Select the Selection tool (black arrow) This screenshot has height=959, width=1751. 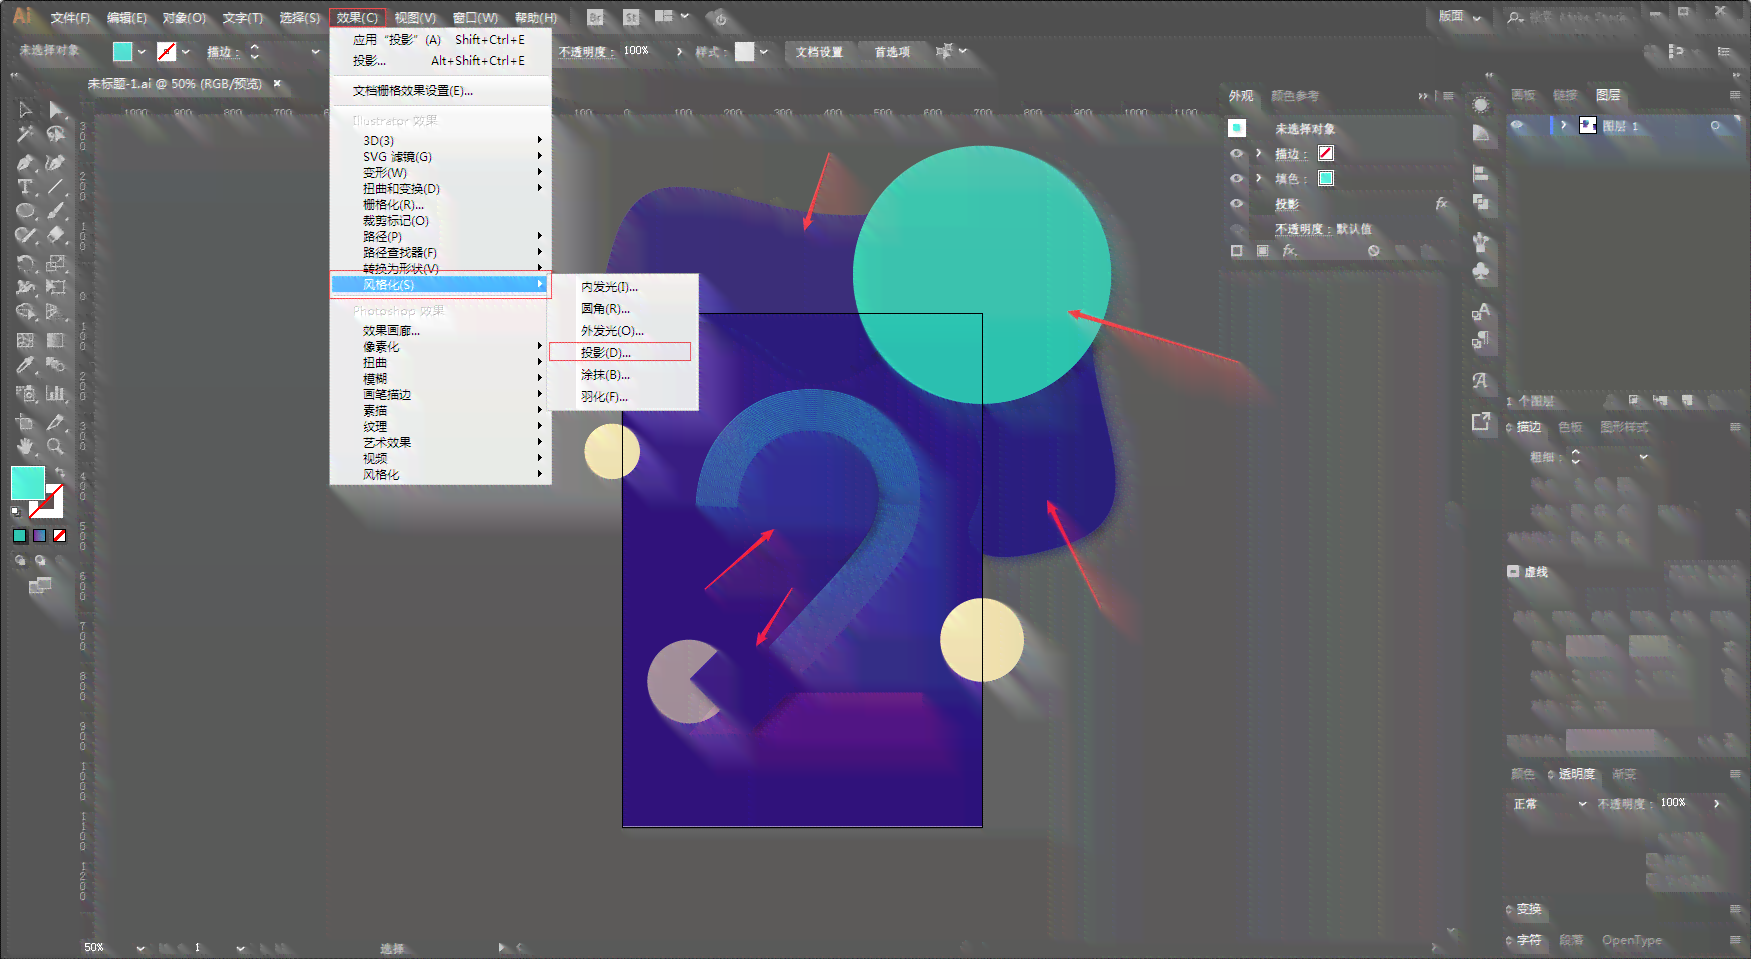(x=25, y=109)
